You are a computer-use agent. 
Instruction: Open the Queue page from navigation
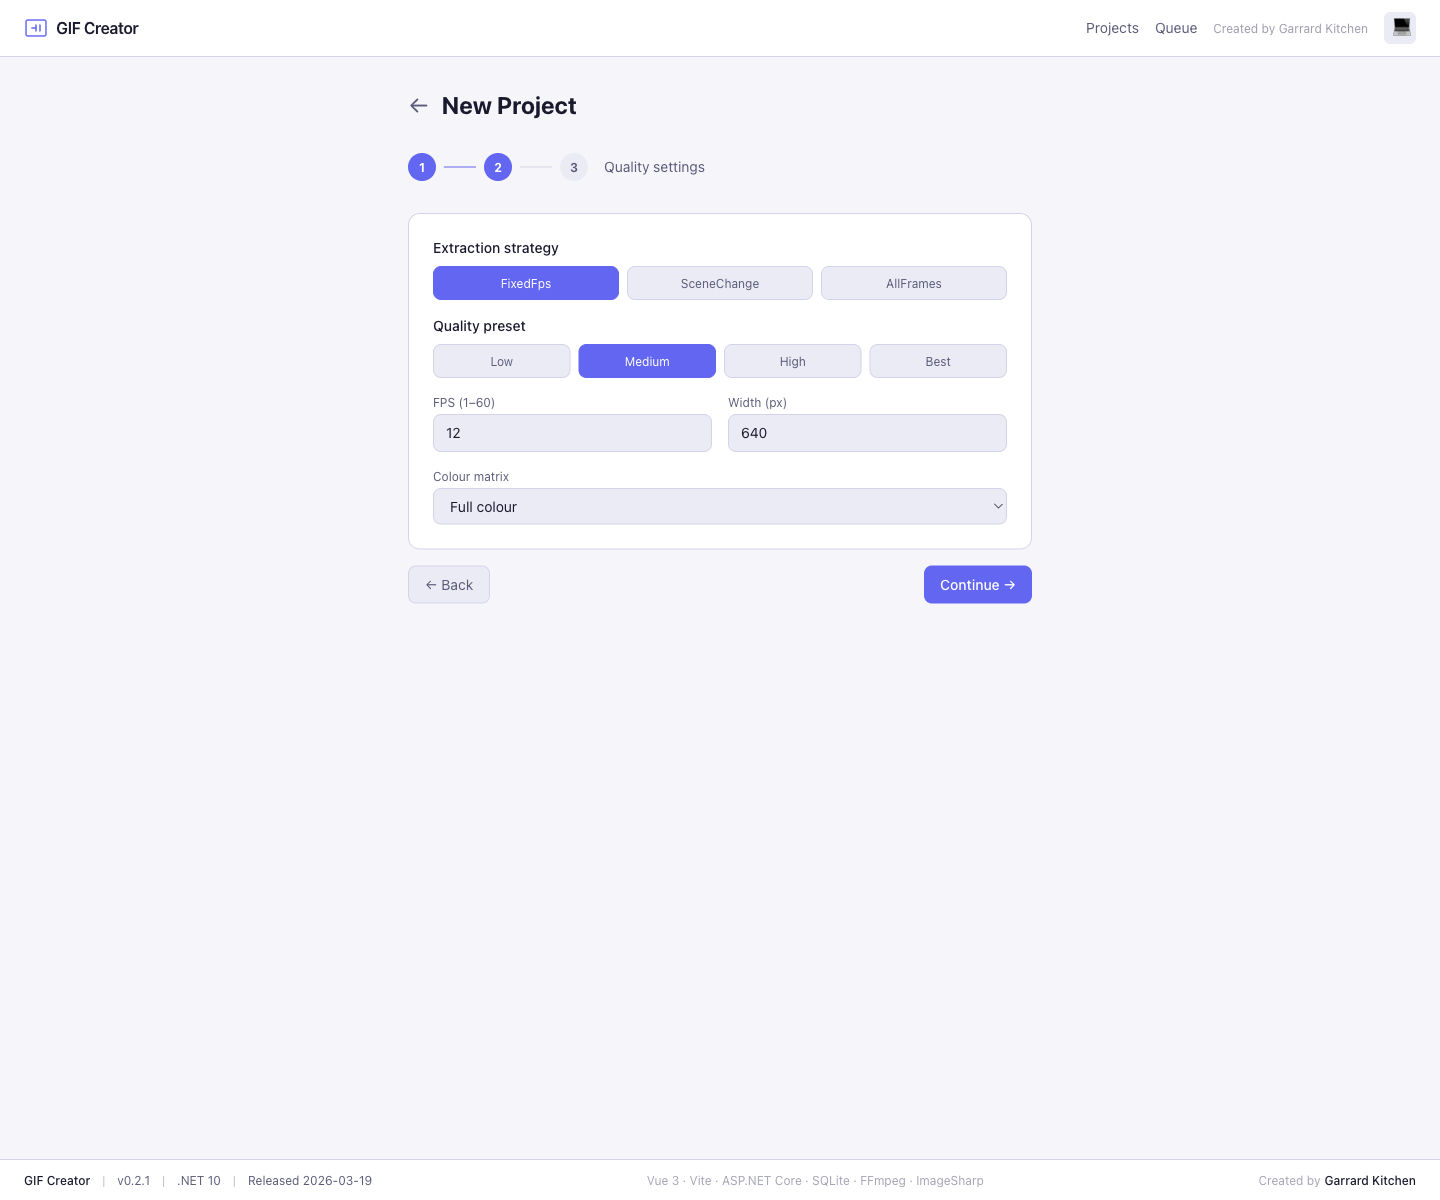point(1176,28)
